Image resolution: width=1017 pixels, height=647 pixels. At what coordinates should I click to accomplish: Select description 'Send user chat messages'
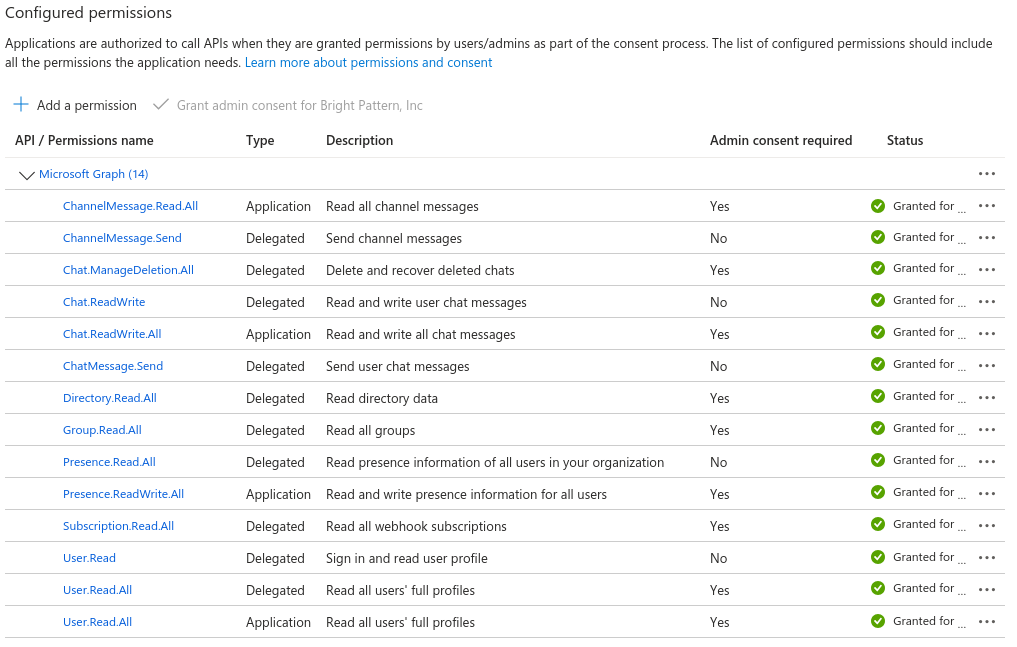pos(398,366)
